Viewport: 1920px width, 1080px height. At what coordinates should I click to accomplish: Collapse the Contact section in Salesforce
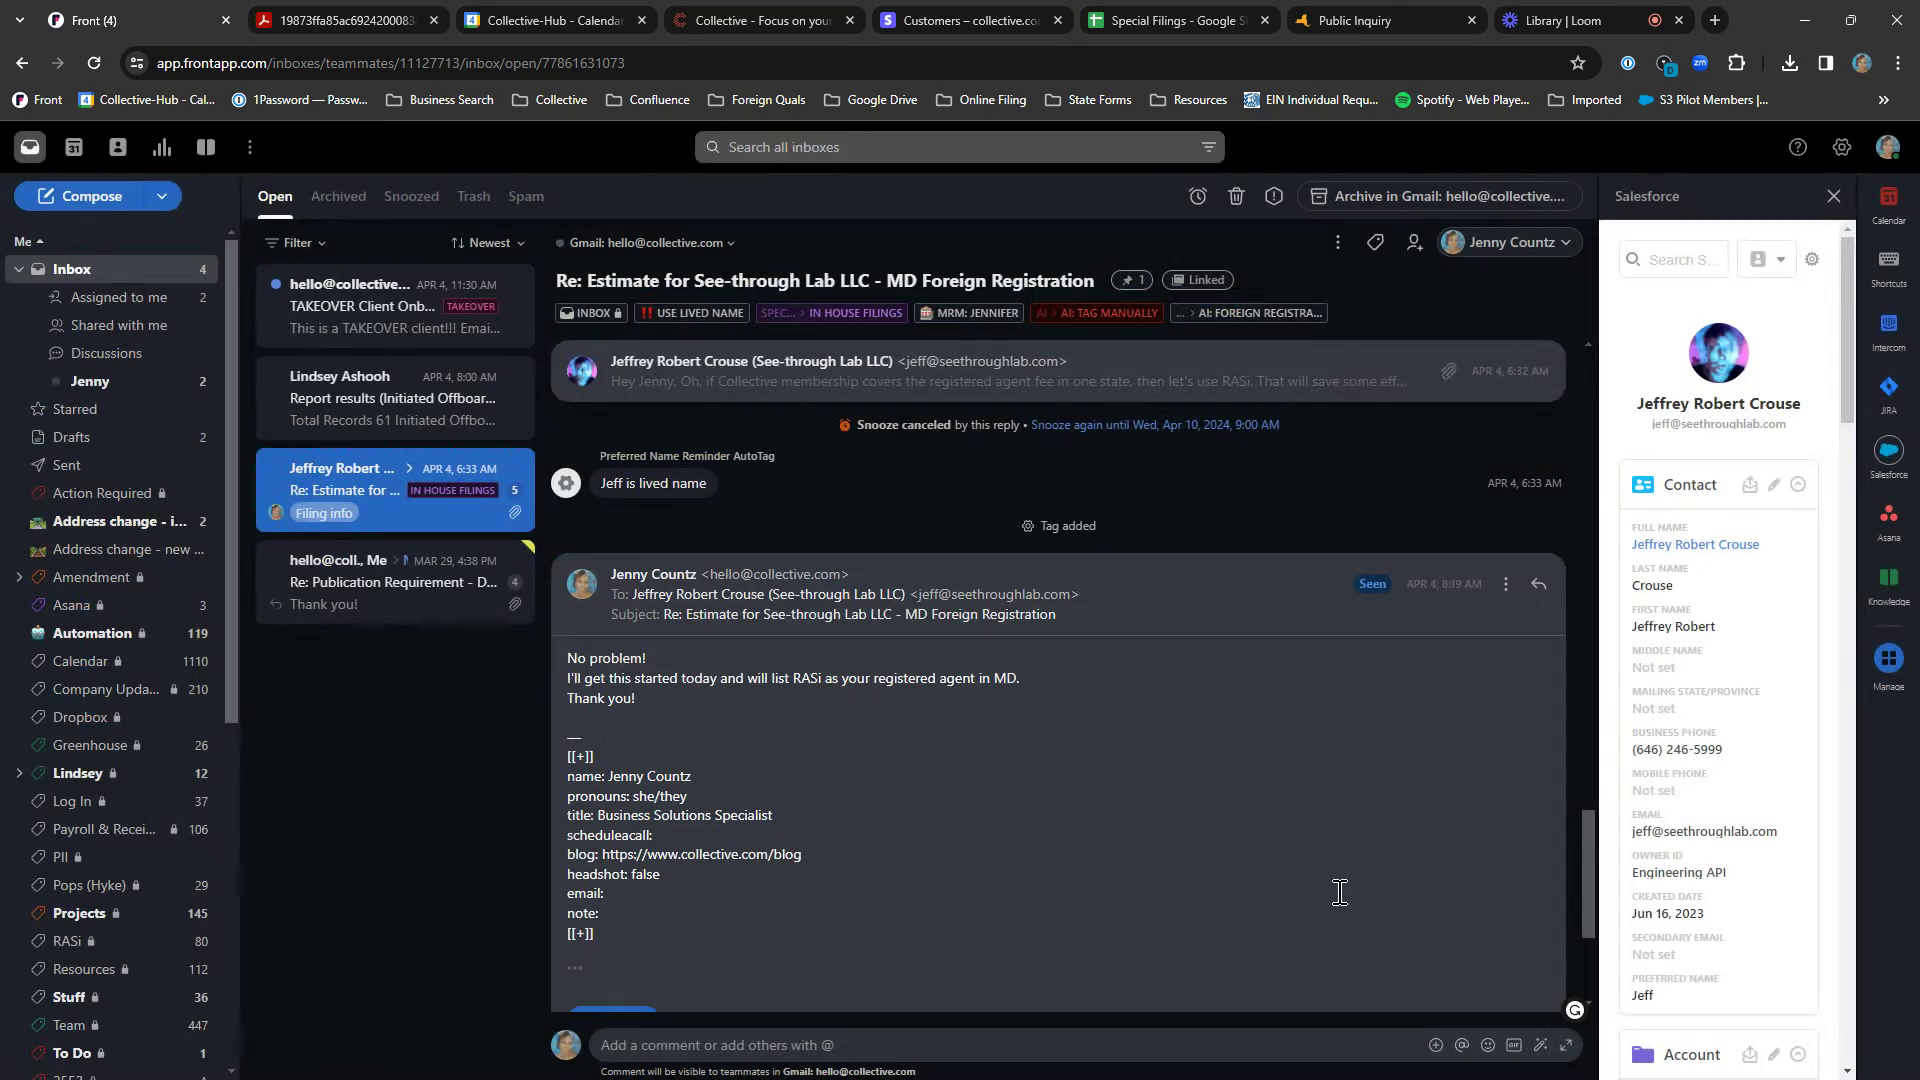1798,485
